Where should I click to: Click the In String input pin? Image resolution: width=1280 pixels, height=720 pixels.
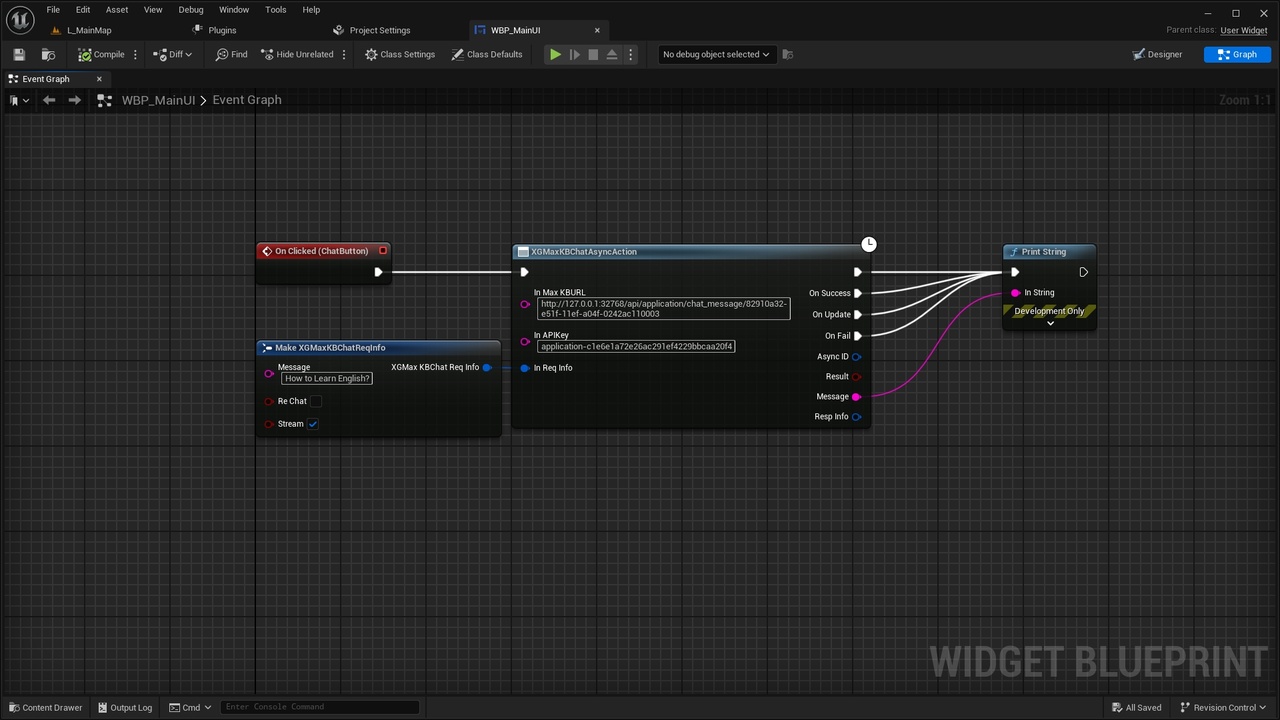click(x=1015, y=293)
